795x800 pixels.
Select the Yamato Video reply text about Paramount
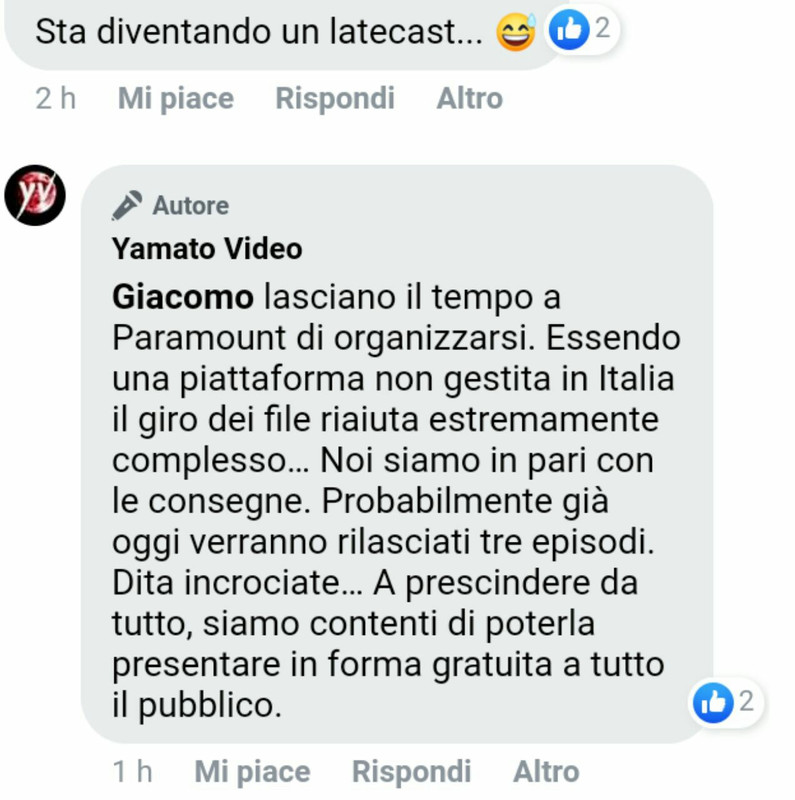(396, 501)
